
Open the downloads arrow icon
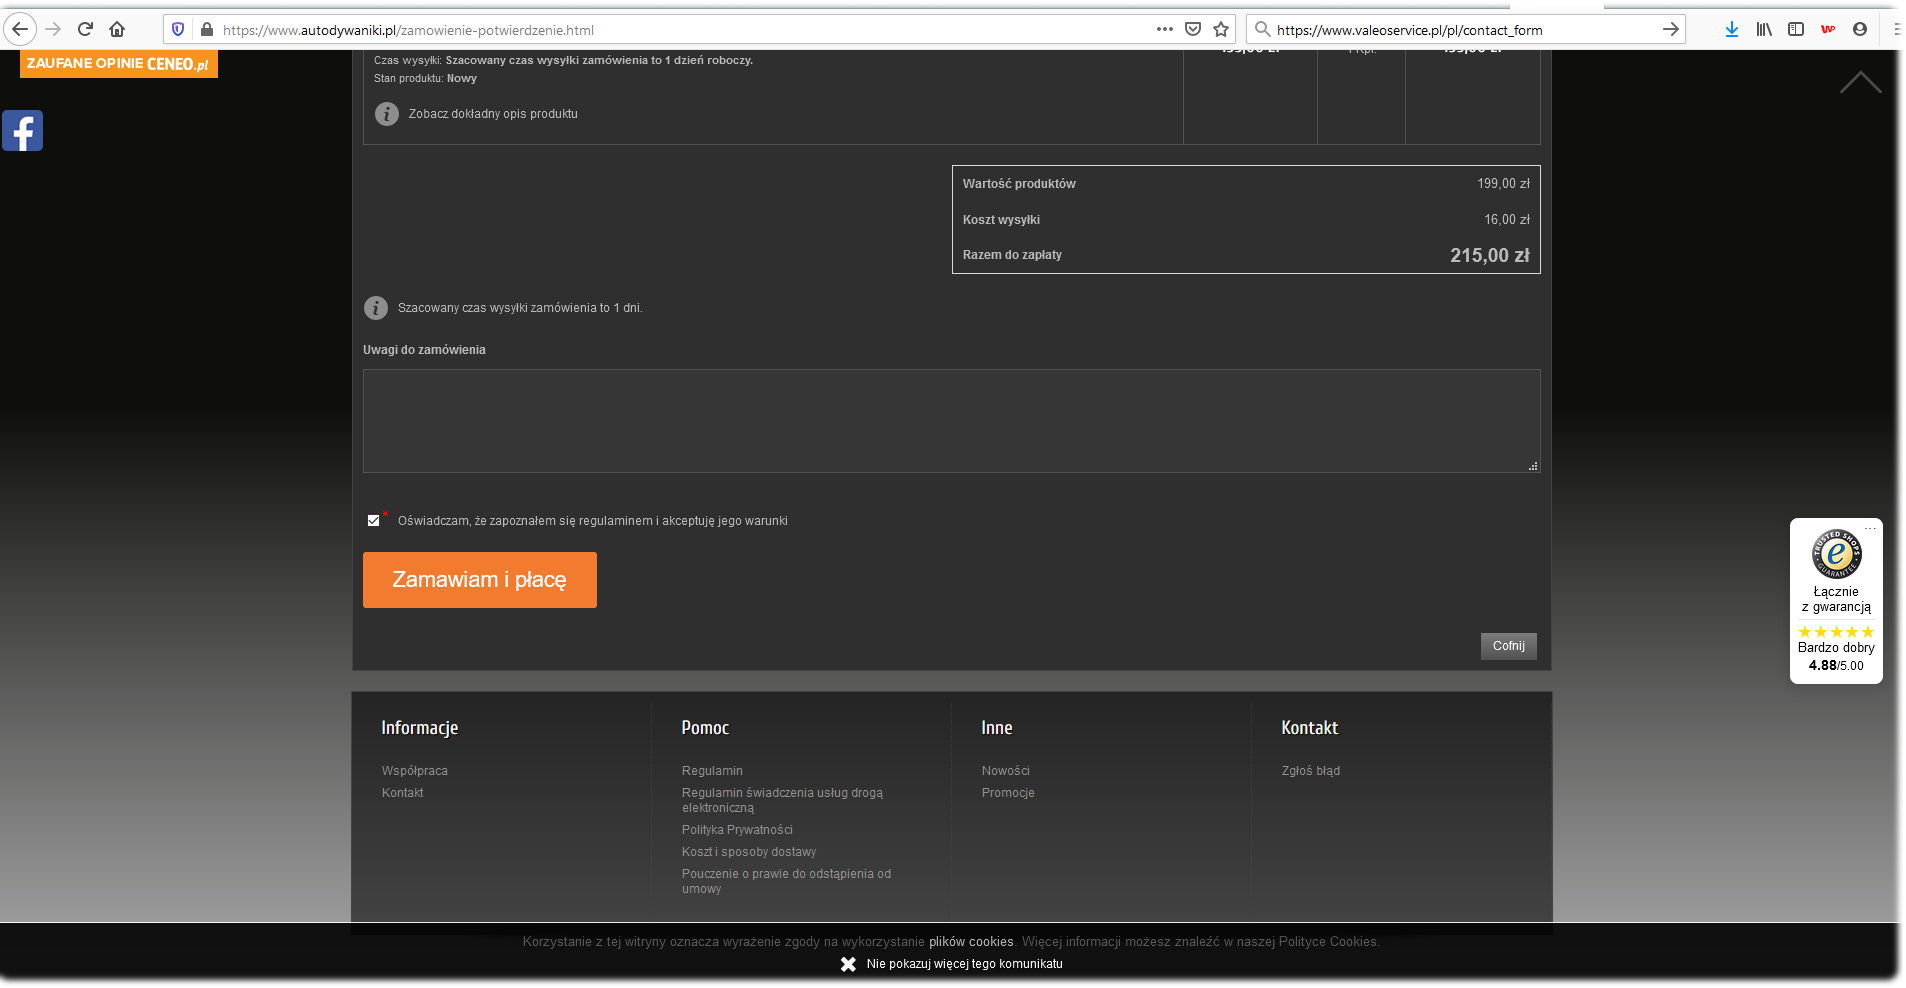(1731, 29)
